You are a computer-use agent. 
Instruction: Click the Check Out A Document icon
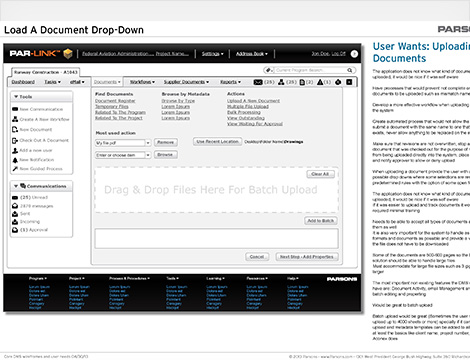[15, 140]
